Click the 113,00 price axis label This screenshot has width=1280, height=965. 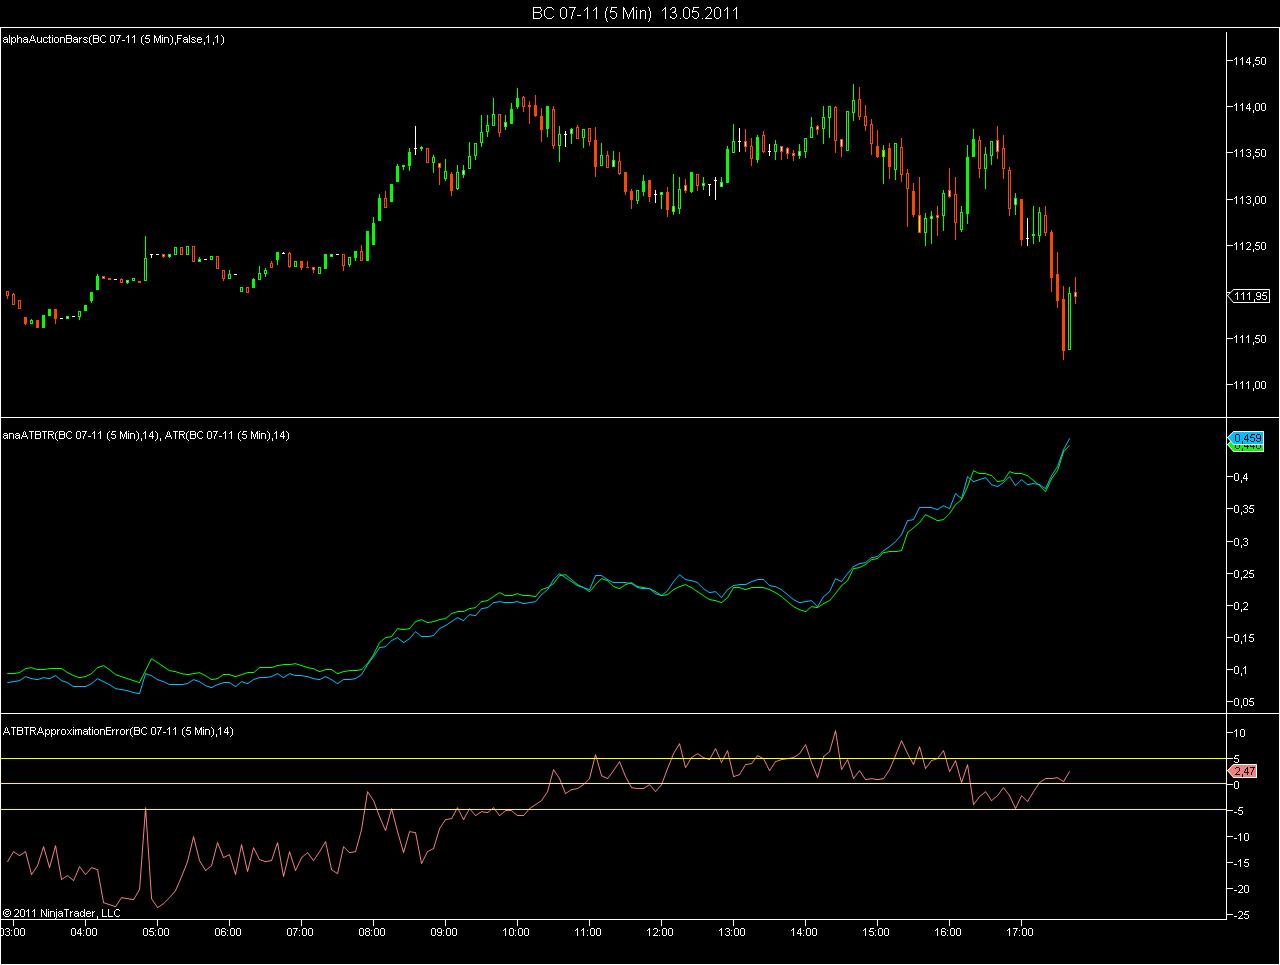pos(1251,200)
